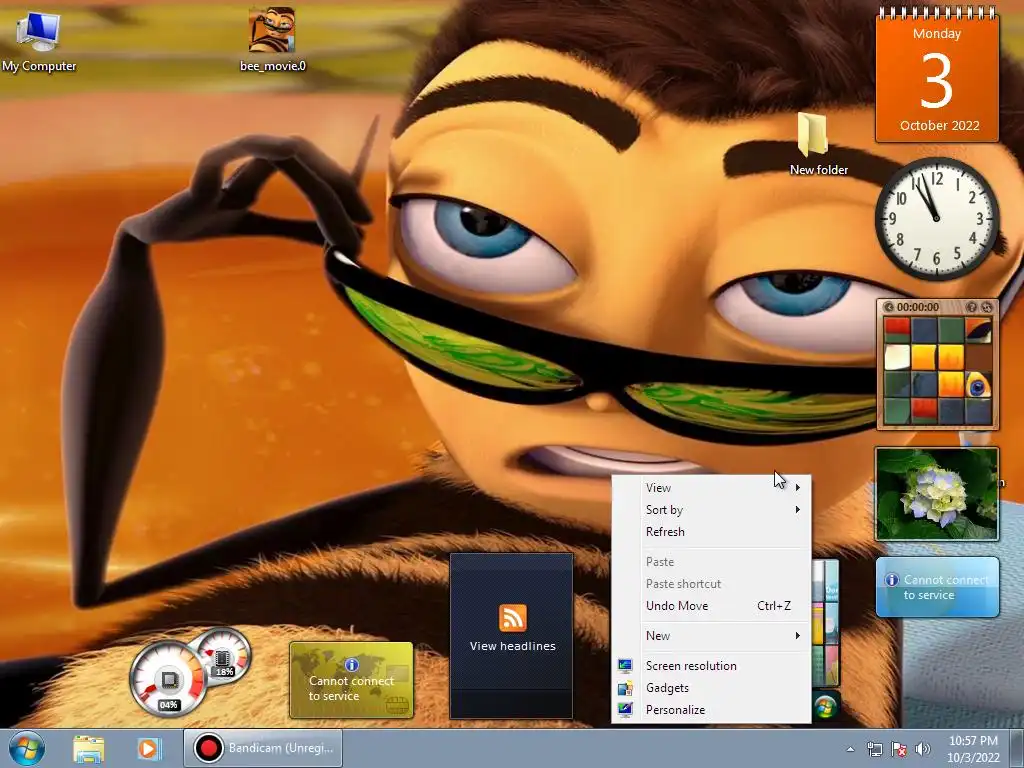
Task: Click the orange RSS feed icon
Action: point(513,618)
